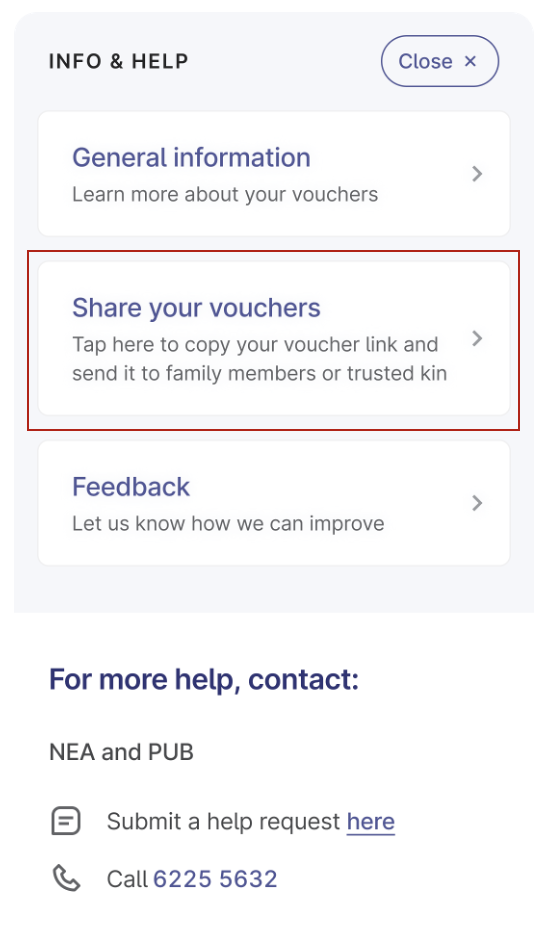Open the General information heading
Viewport: 542px width, 942px height.
point(191,157)
